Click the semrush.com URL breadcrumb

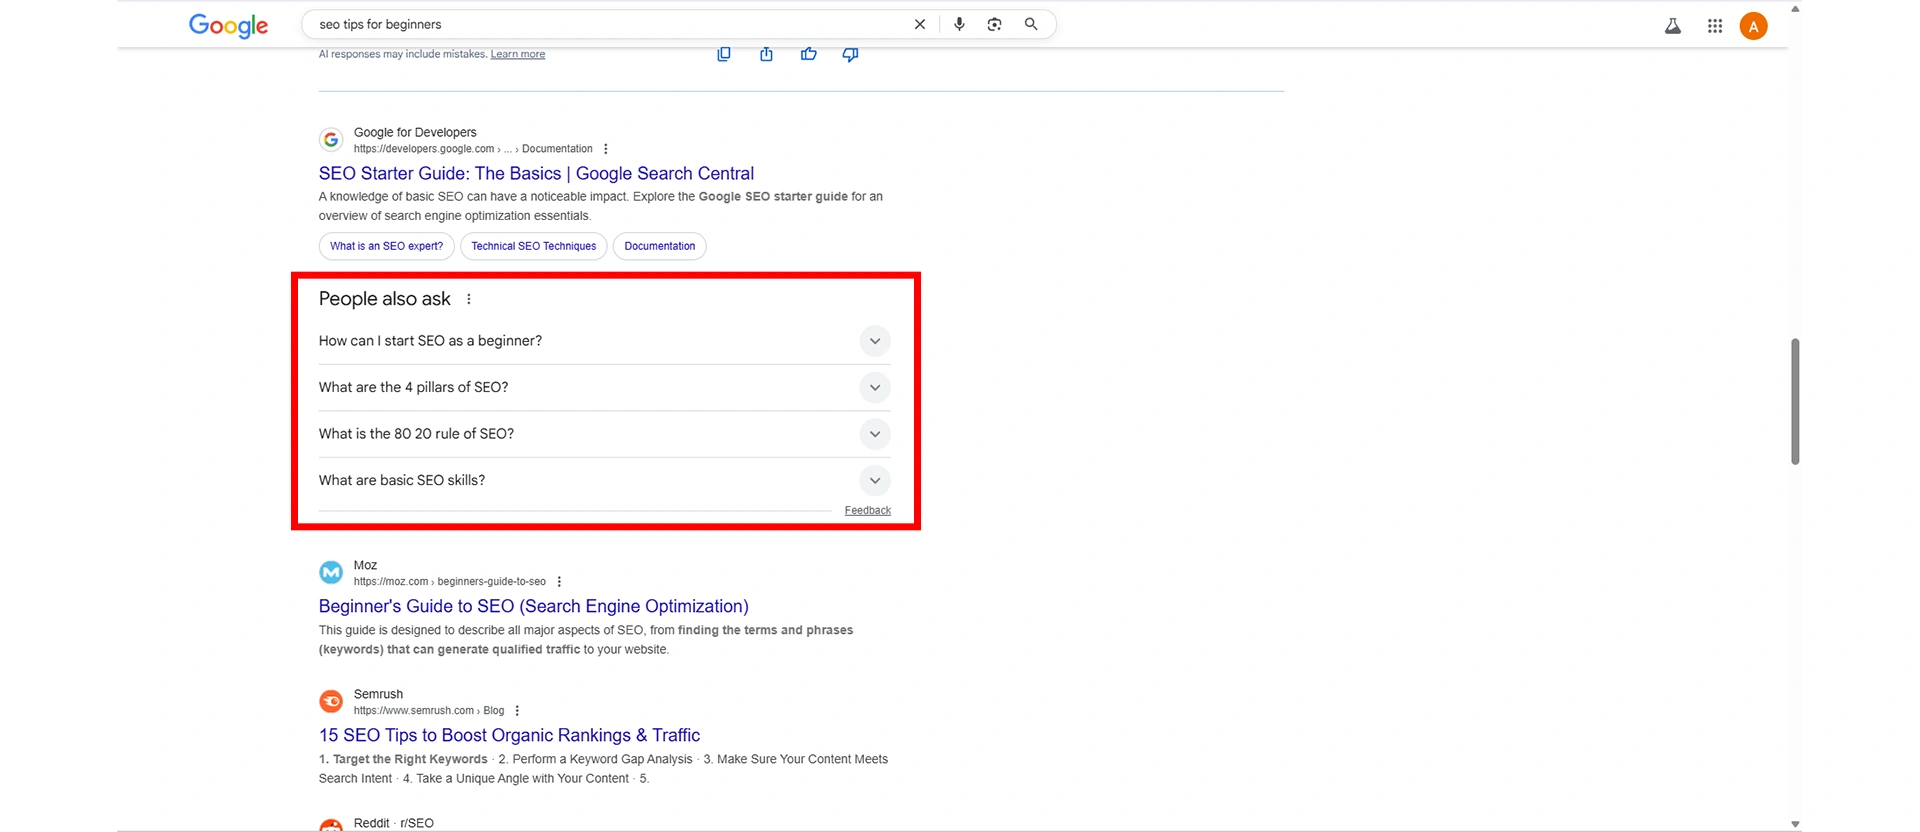(429, 711)
